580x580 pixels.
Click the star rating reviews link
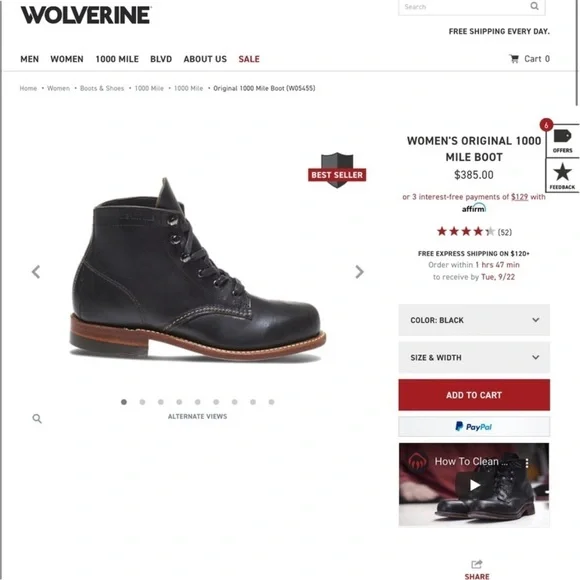(474, 232)
